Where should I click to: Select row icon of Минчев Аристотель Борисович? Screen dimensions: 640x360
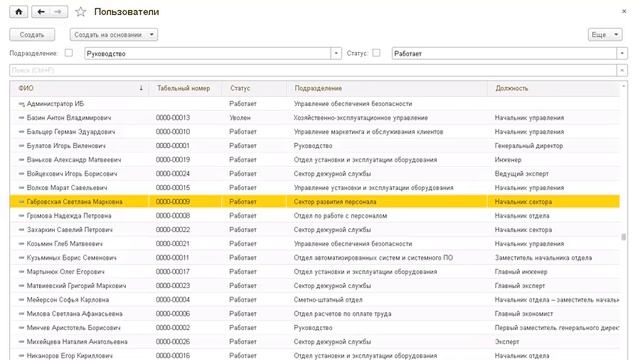tap(21, 328)
